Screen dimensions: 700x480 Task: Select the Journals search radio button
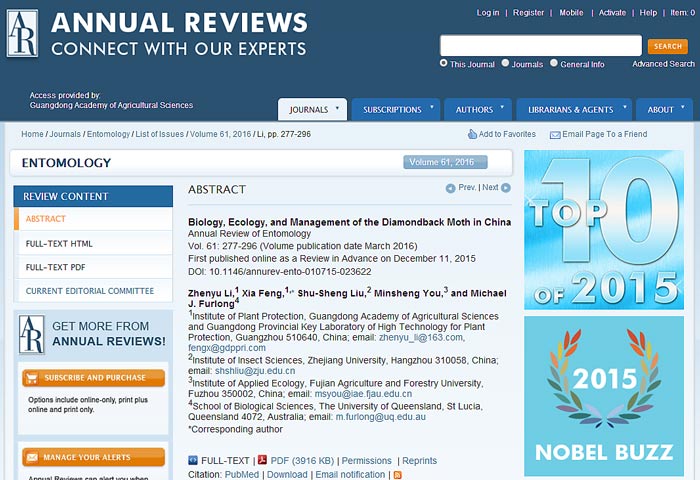[506, 64]
